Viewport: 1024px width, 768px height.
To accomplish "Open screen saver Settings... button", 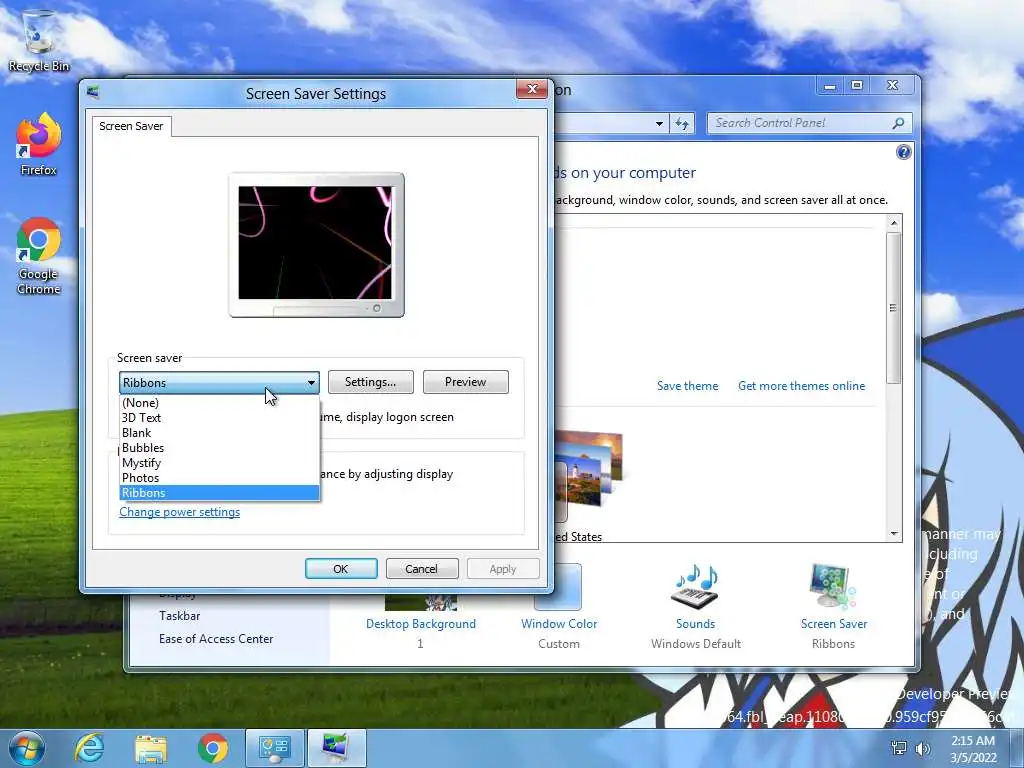I will [370, 382].
